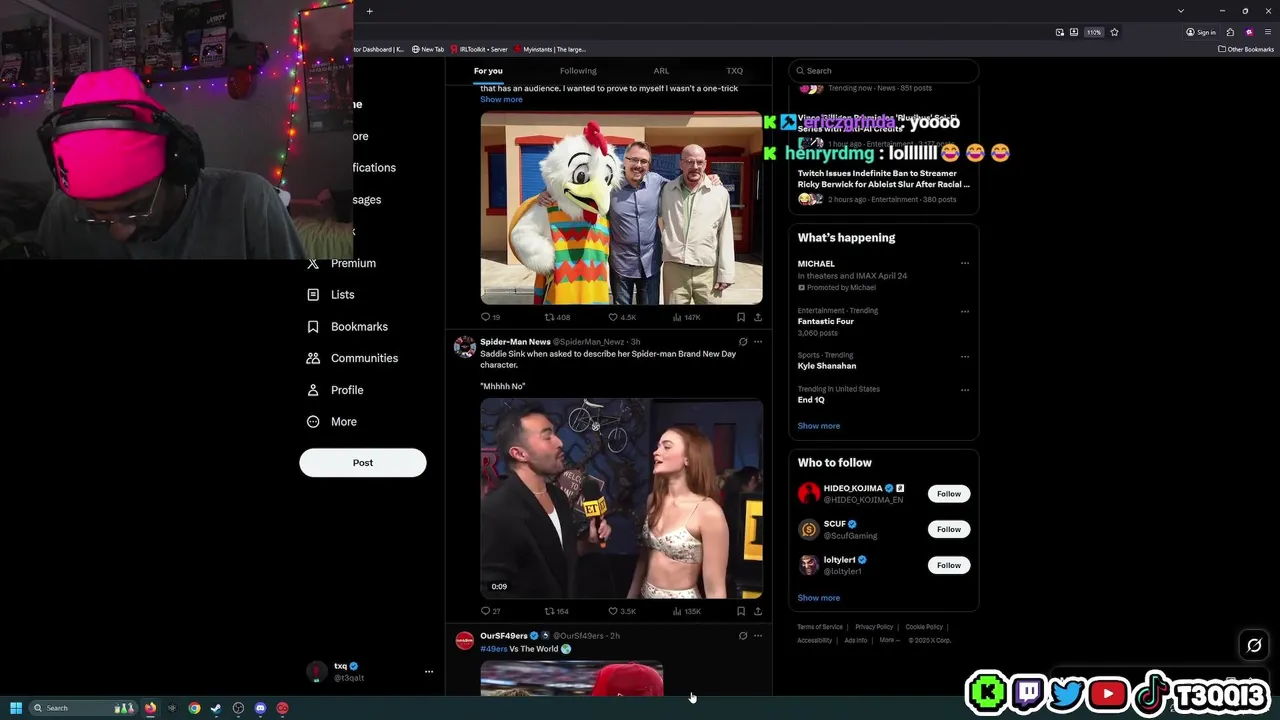Viewport: 1280px width, 720px height.
Task: Share the Spider-Man News post
Action: pyautogui.click(x=758, y=611)
